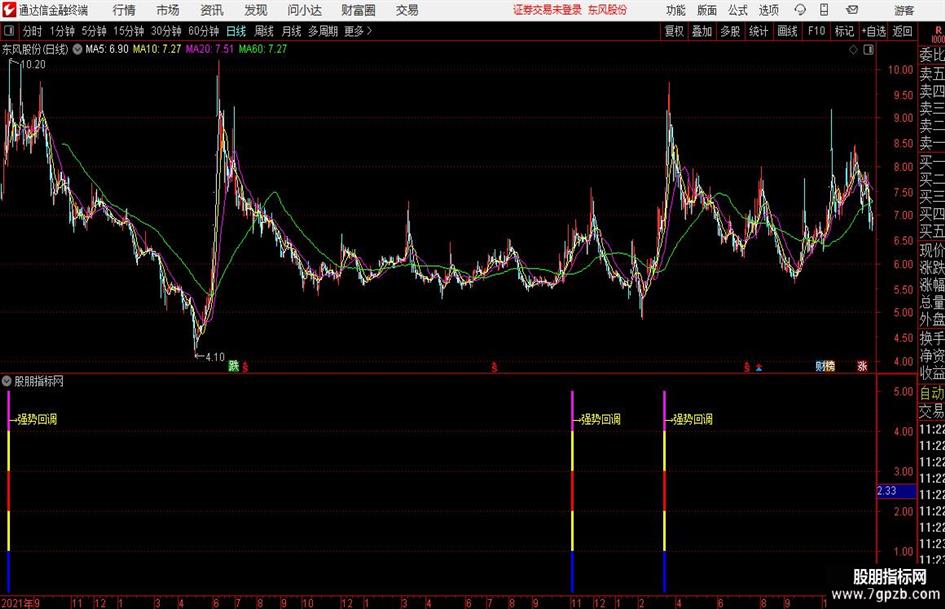The image size is (945, 609).
Task: Click the 游客 guest account label
Action: (x=904, y=10)
